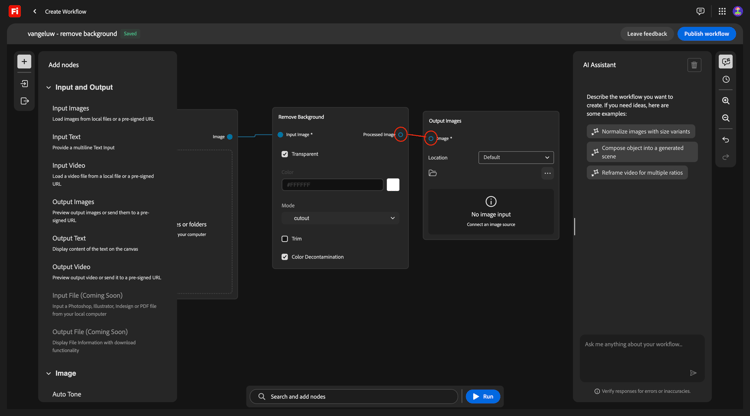This screenshot has width=750, height=416.
Task: Open the folder icon in Output Images node
Action: point(432,173)
